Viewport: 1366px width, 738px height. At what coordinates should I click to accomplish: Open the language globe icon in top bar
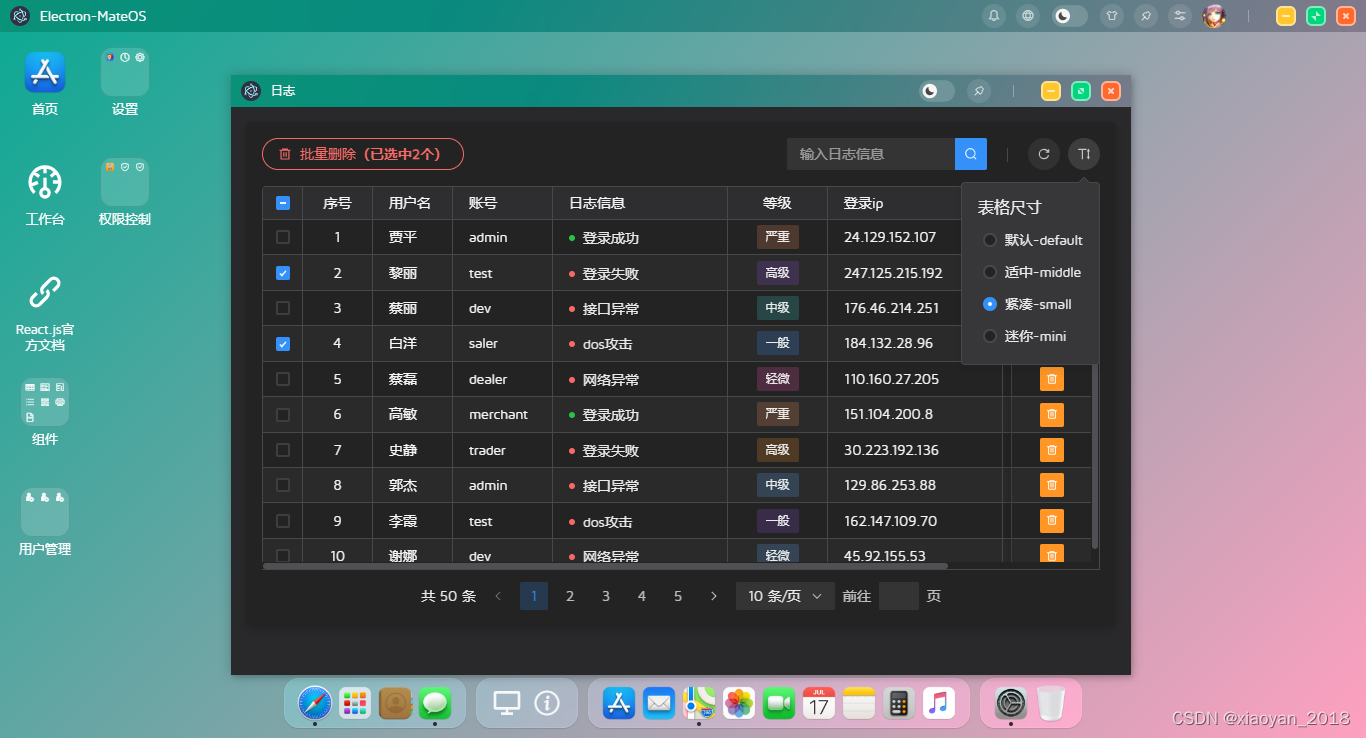pyautogui.click(x=1027, y=16)
